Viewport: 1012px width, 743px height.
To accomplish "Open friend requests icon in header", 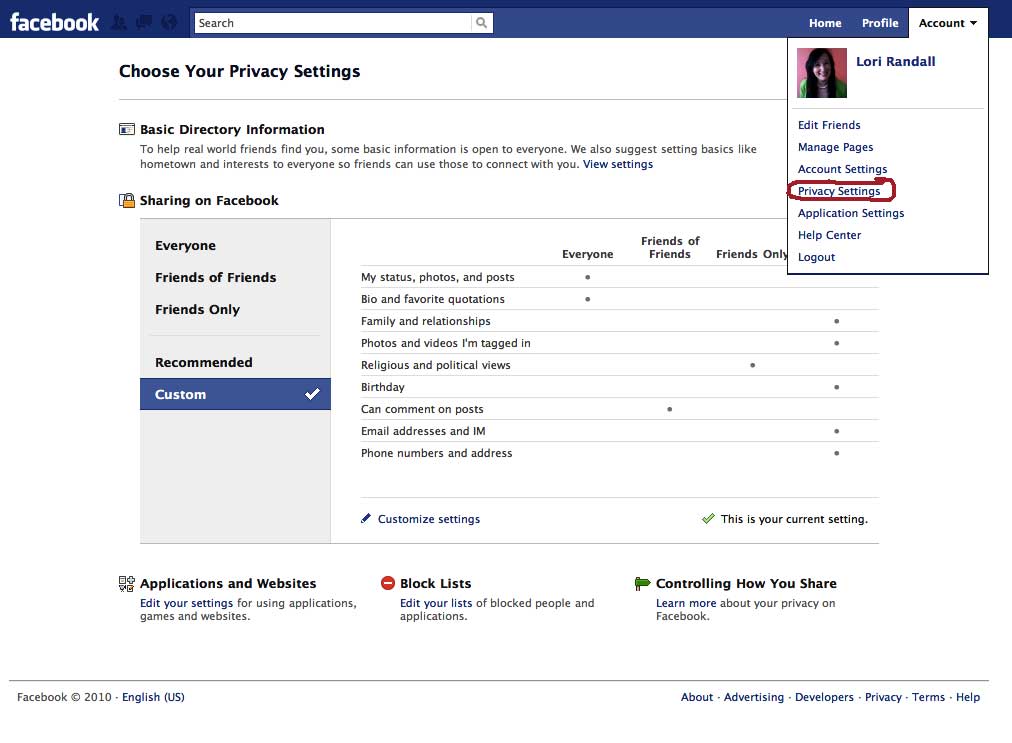I will coord(120,22).
